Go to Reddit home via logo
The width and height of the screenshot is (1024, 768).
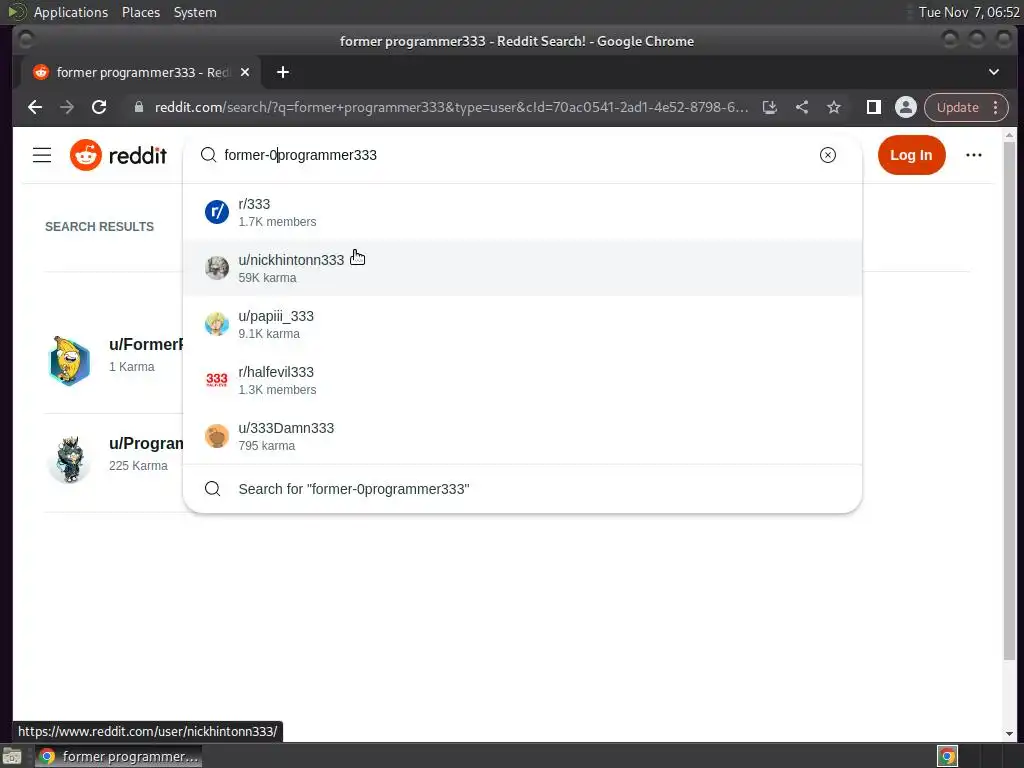(x=118, y=155)
